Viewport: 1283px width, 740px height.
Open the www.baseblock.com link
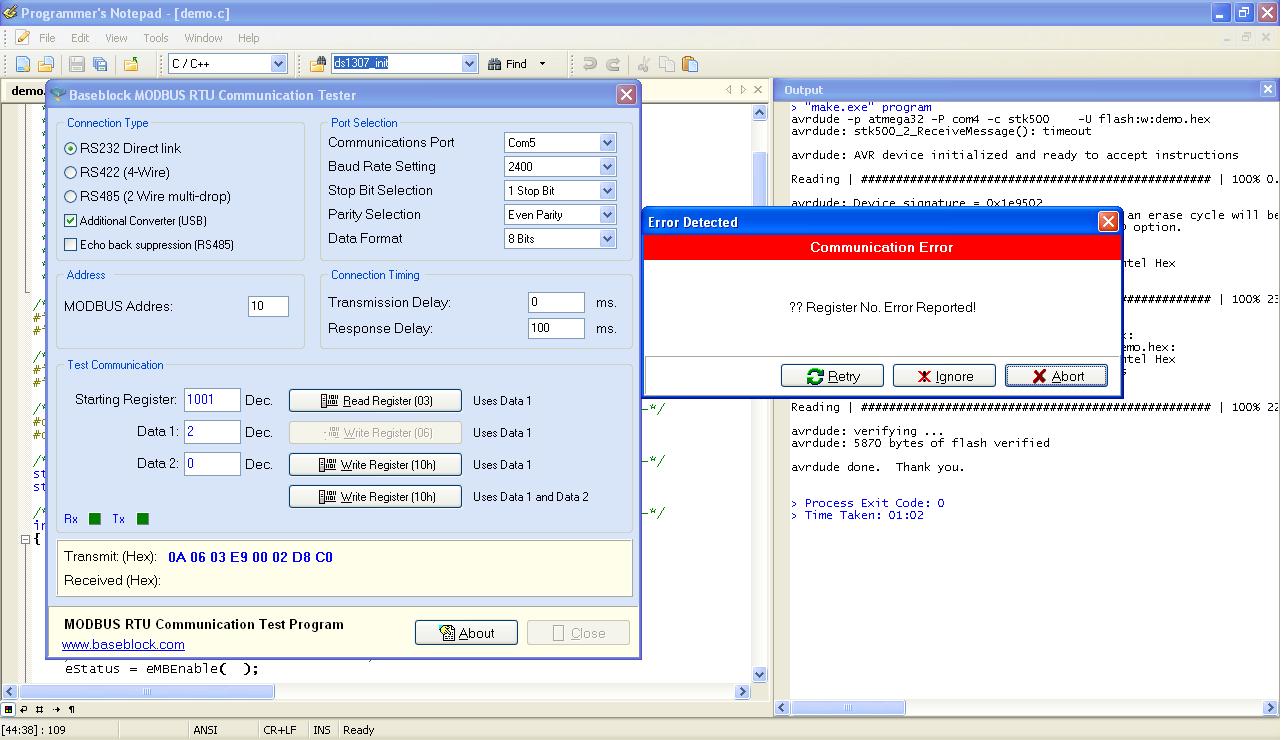click(x=123, y=645)
